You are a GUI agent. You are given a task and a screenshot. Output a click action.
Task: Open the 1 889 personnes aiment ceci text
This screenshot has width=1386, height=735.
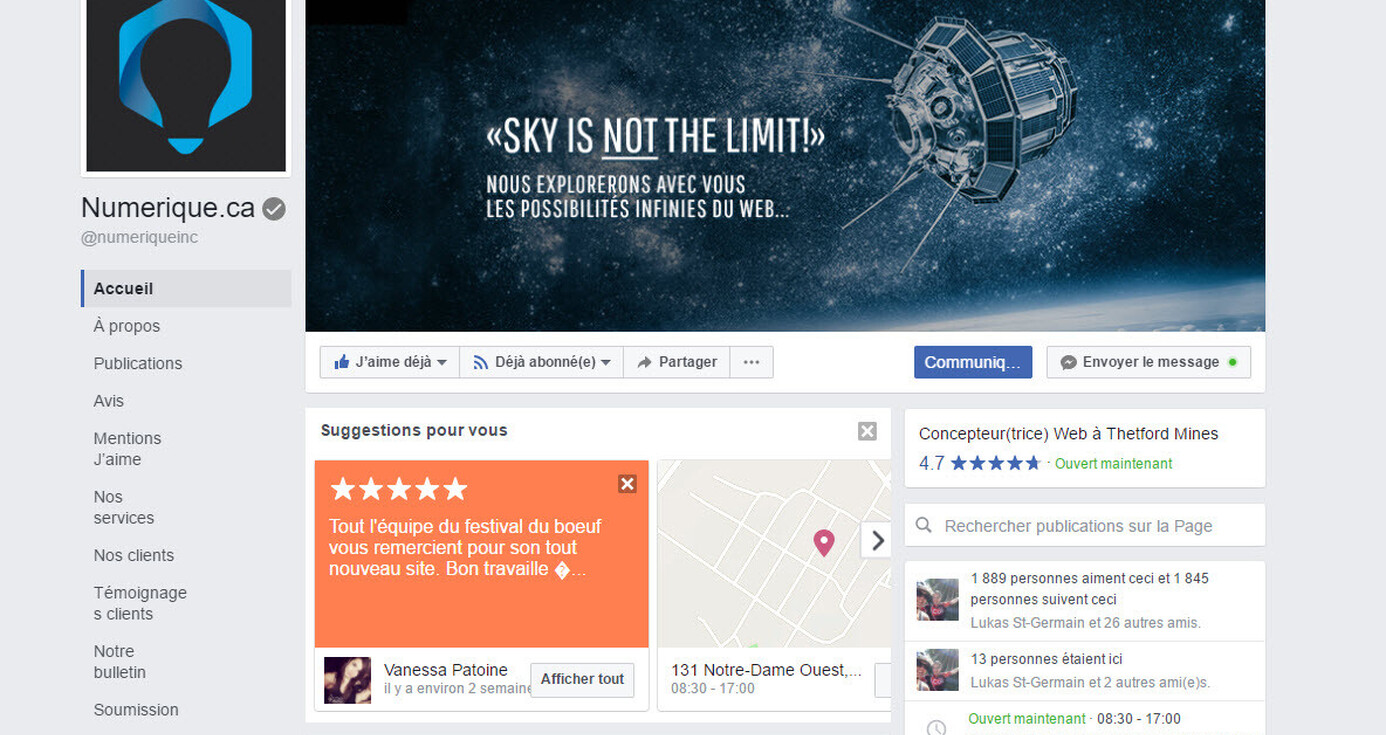(1090, 589)
